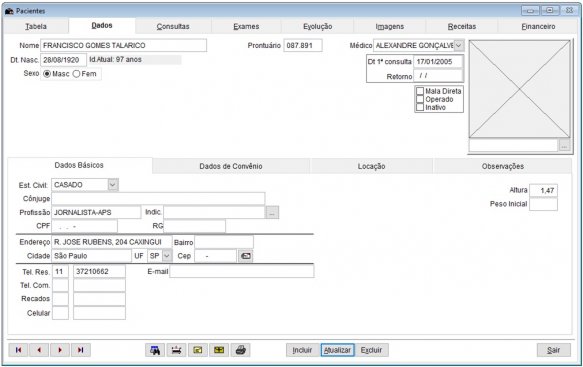Click the Cep input field
Image resolution: width=583 pixels, height=367 pixels.
coord(216,256)
